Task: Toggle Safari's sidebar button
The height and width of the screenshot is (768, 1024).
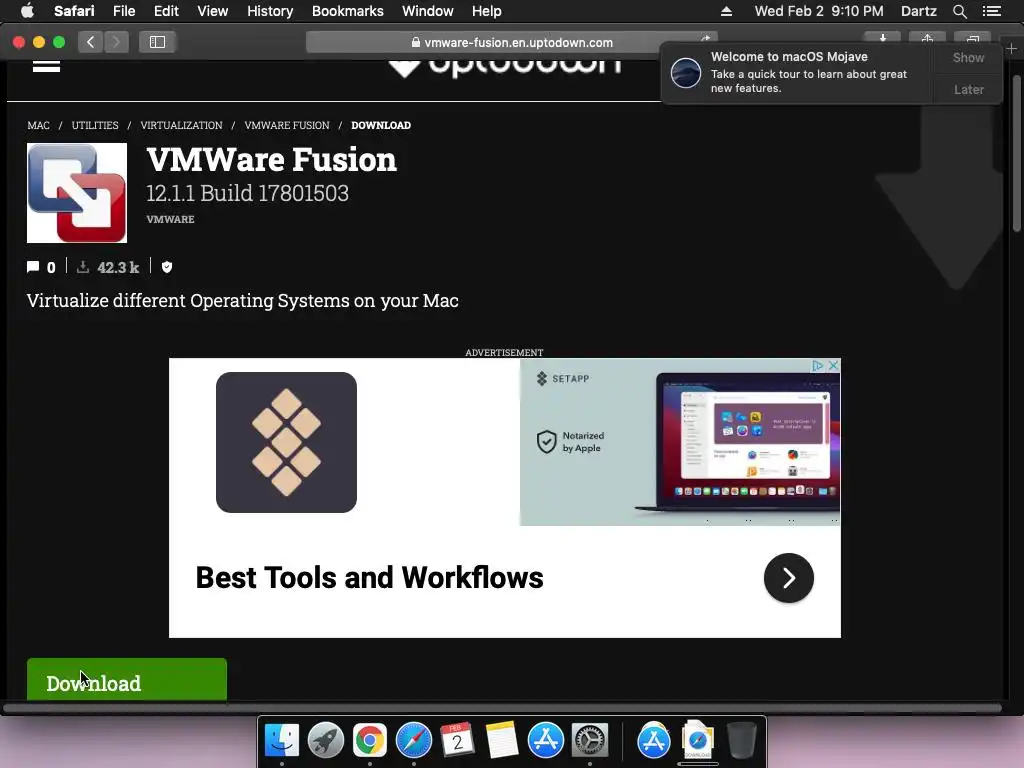Action: coord(157,42)
